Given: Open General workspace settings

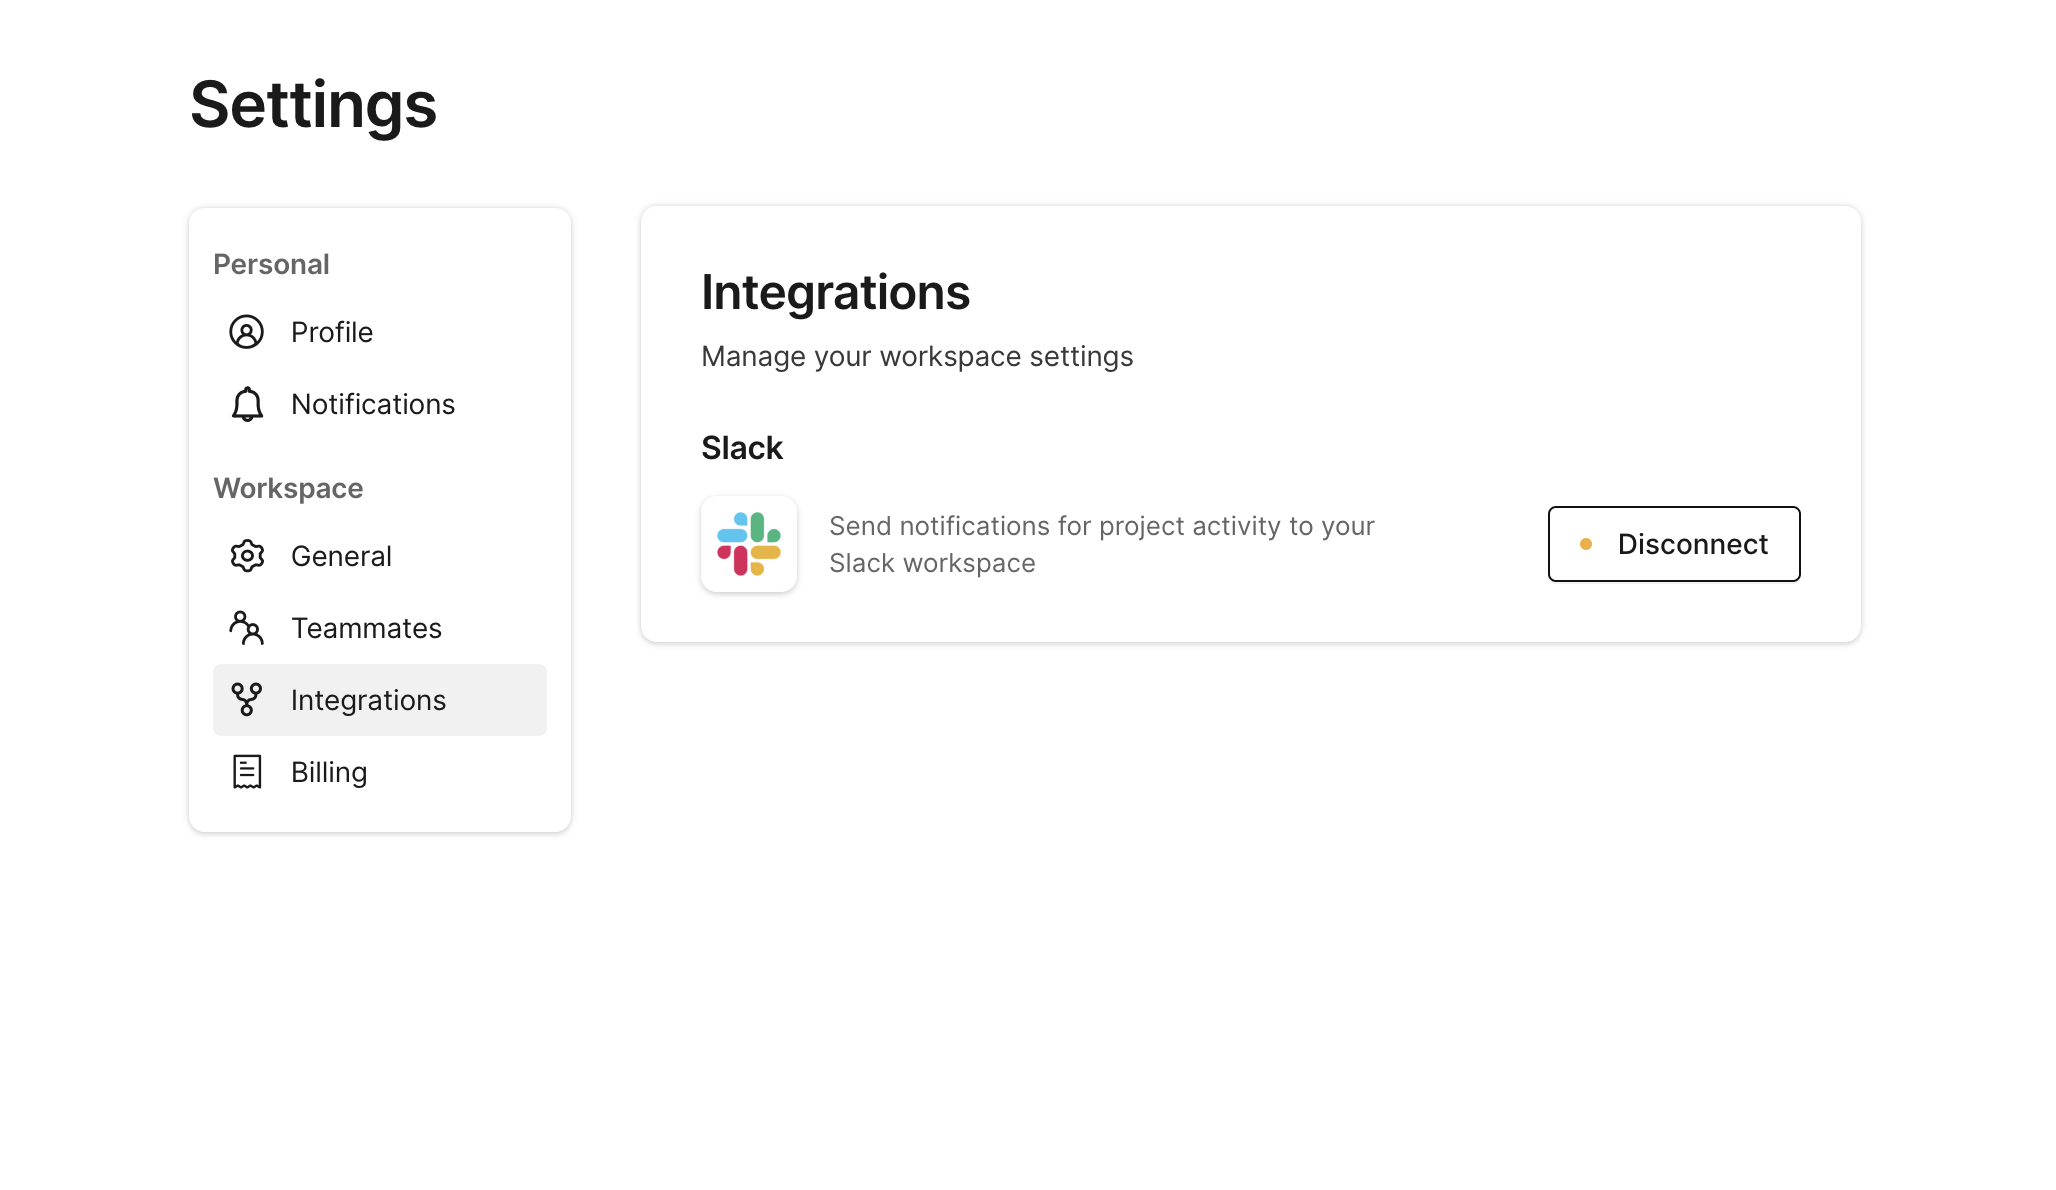Looking at the screenshot, I should 341,556.
